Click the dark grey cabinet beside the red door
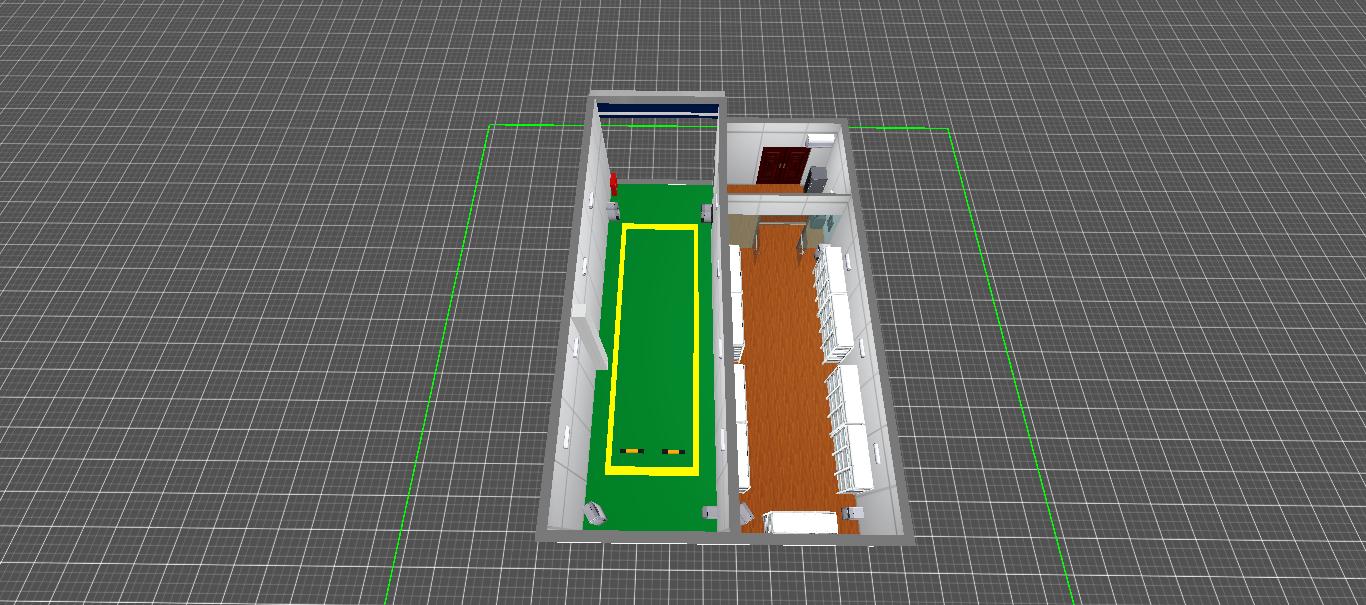The image size is (1366, 605). tap(817, 180)
